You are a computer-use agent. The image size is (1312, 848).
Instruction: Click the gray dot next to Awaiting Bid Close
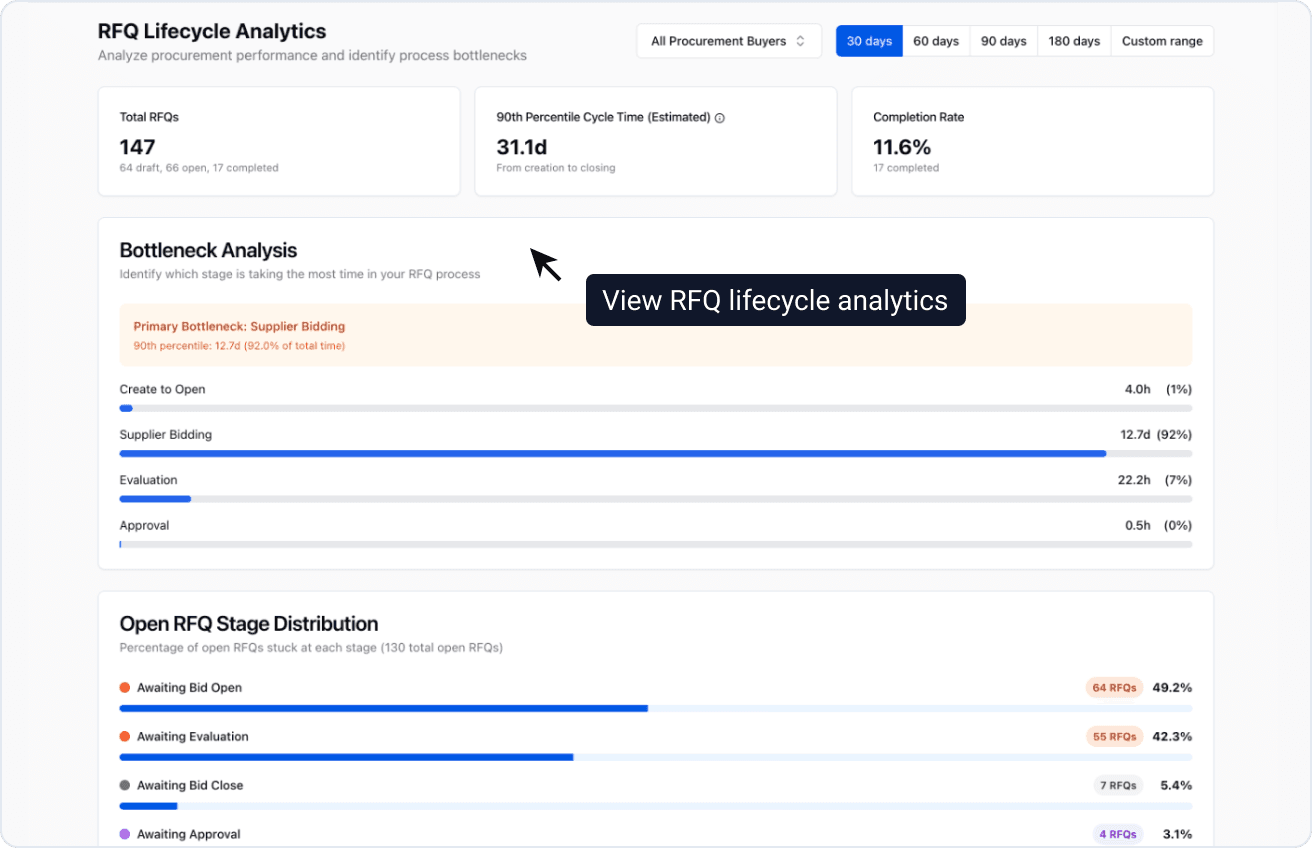pyautogui.click(x=124, y=785)
